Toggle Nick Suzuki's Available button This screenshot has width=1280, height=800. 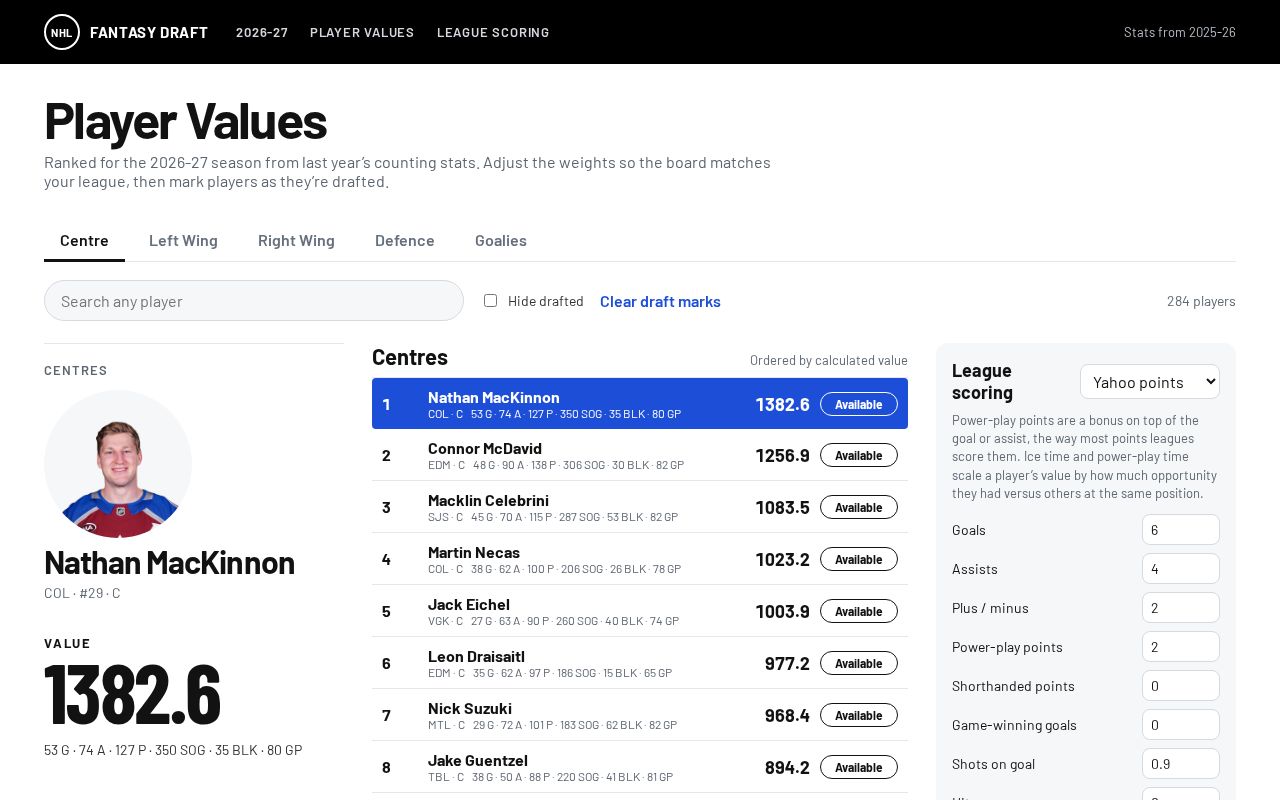pos(859,715)
